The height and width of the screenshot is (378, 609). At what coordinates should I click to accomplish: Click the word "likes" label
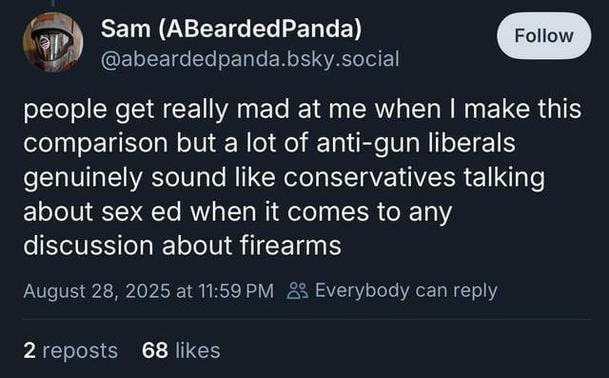pyautogui.click(x=198, y=350)
